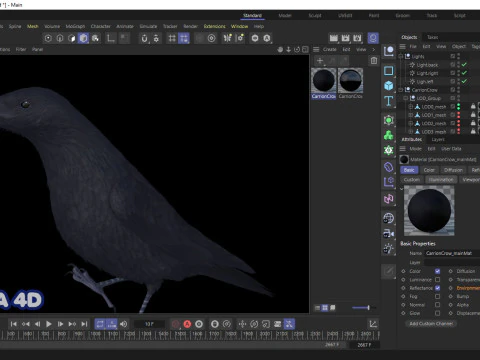Jump to next frame
480x360 pixels.
point(60,324)
